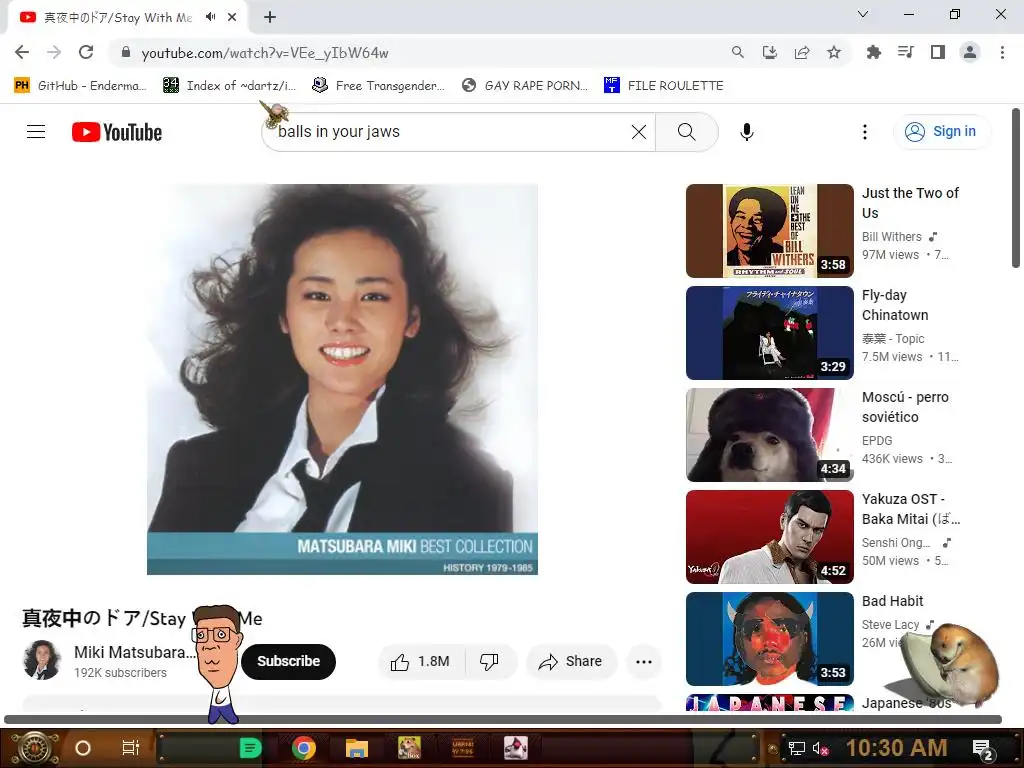
Task: Open Chrome extensions puzzle icon
Action: pyautogui.click(x=873, y=52)
